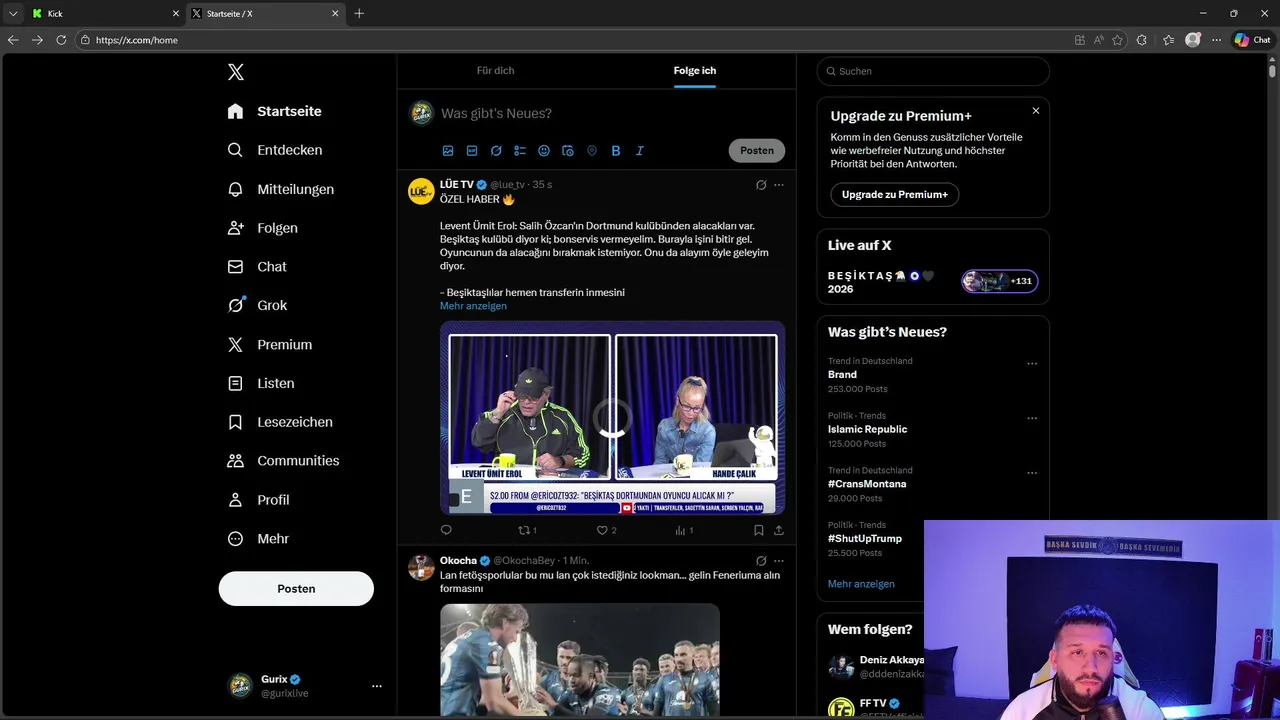
Task: Open Grok in the sidebar
Action: (x=257, y=305)
